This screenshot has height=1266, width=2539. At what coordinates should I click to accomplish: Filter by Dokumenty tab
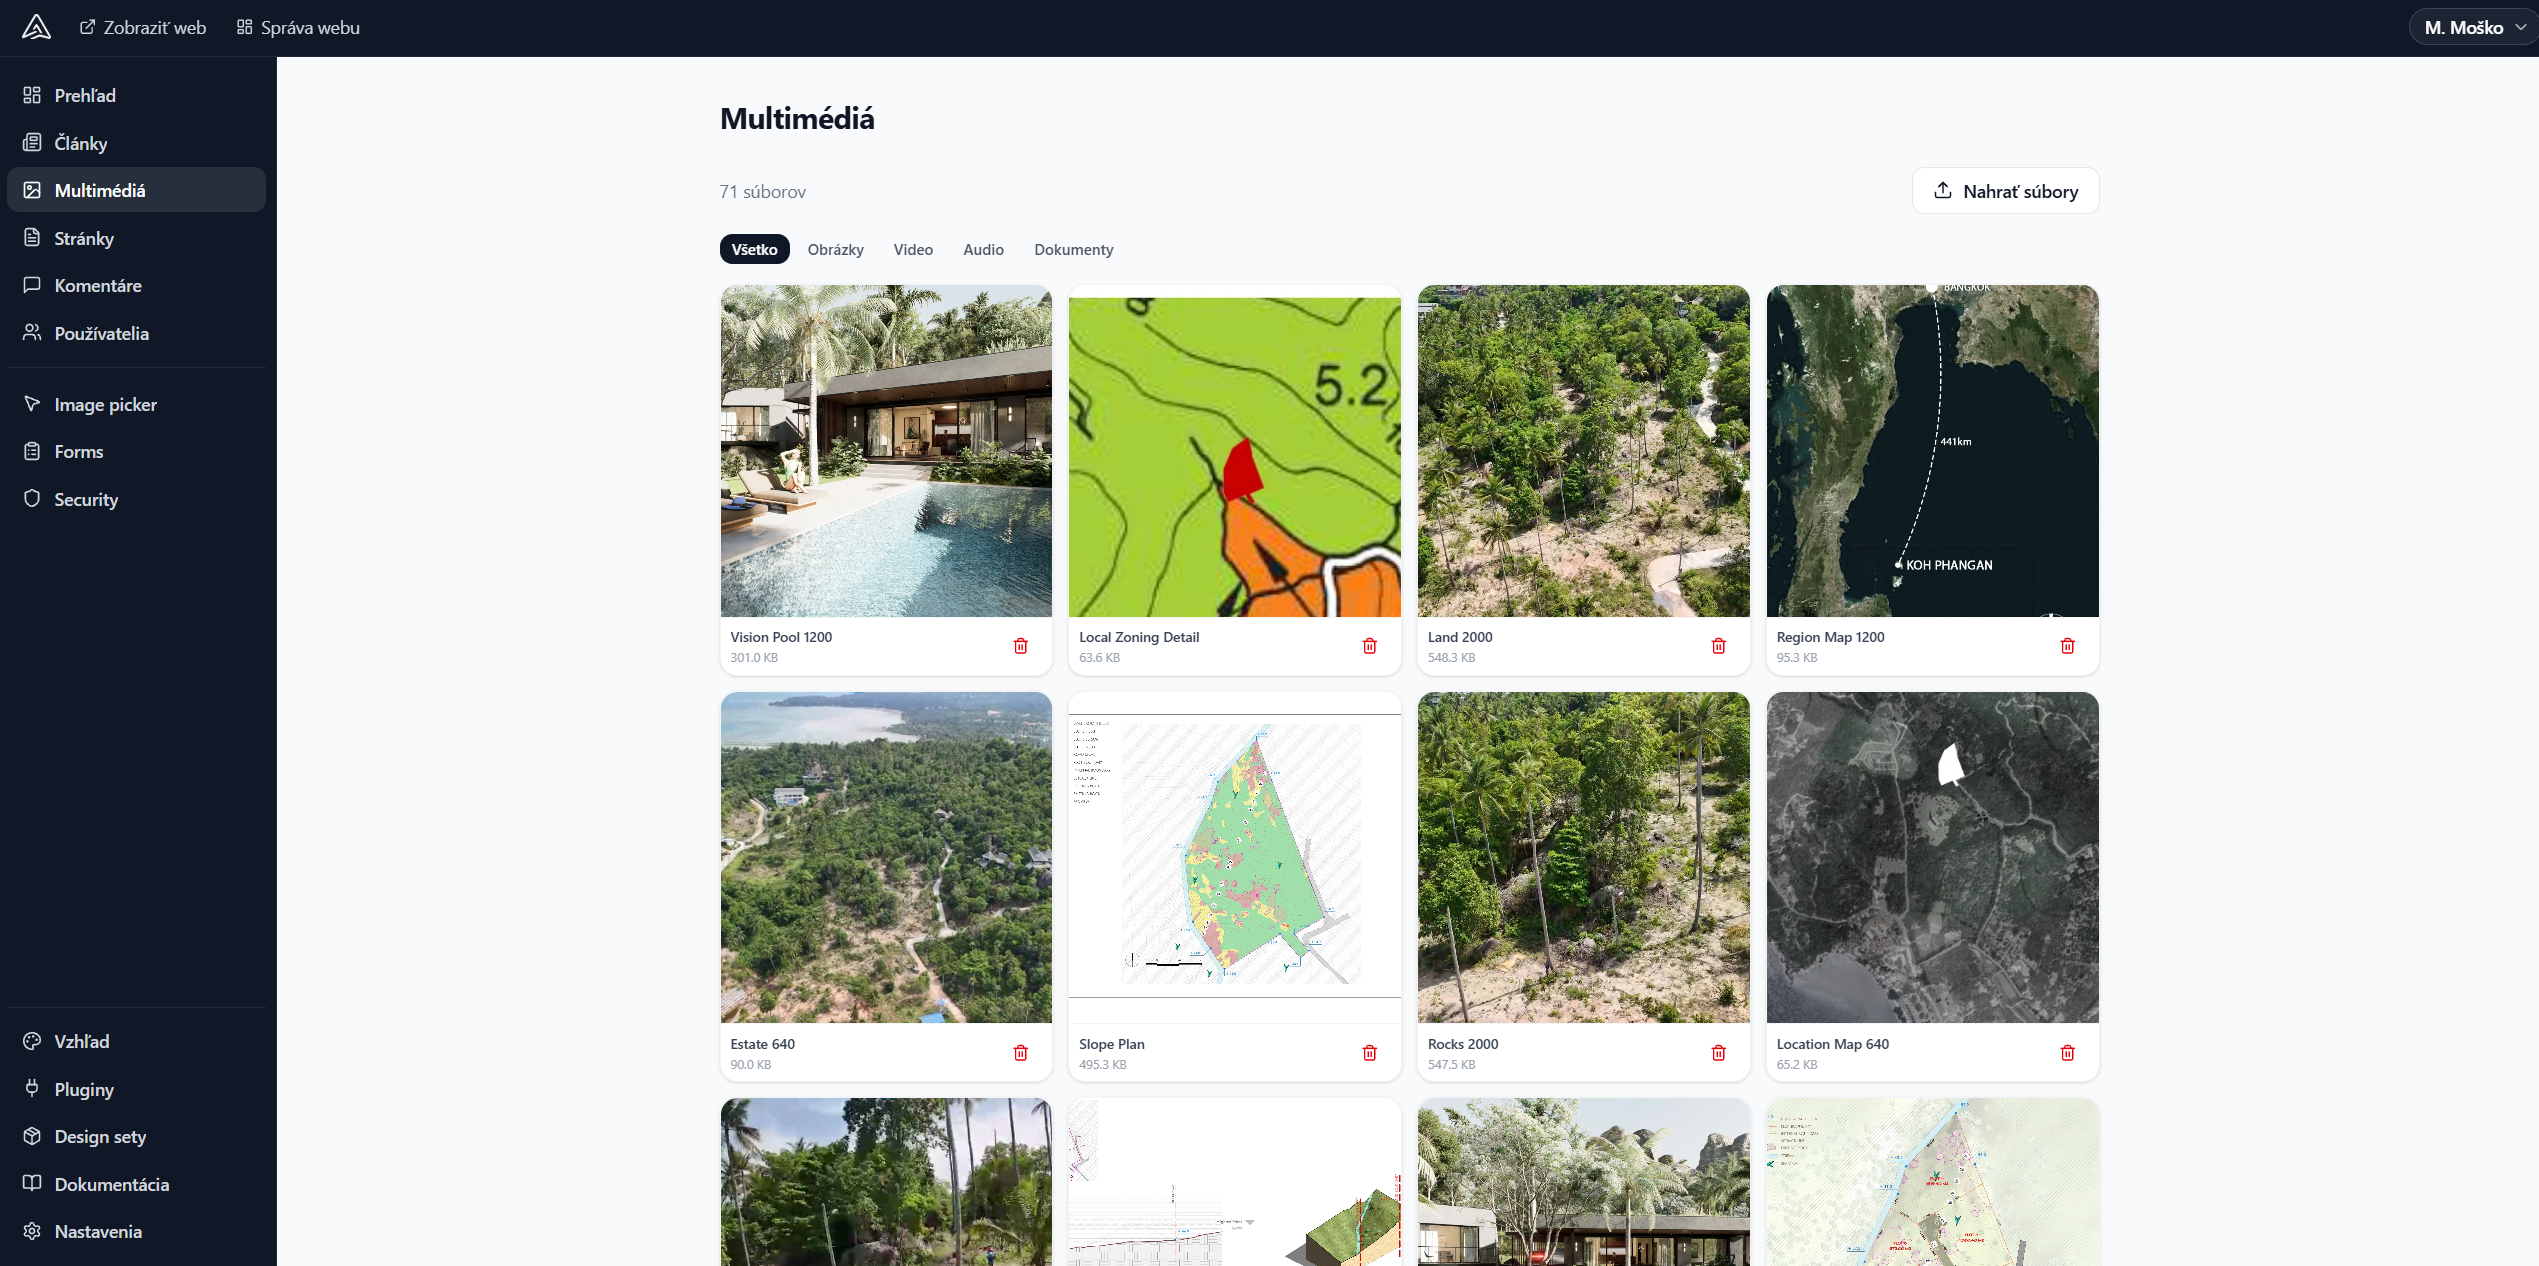click(1073, 249)
